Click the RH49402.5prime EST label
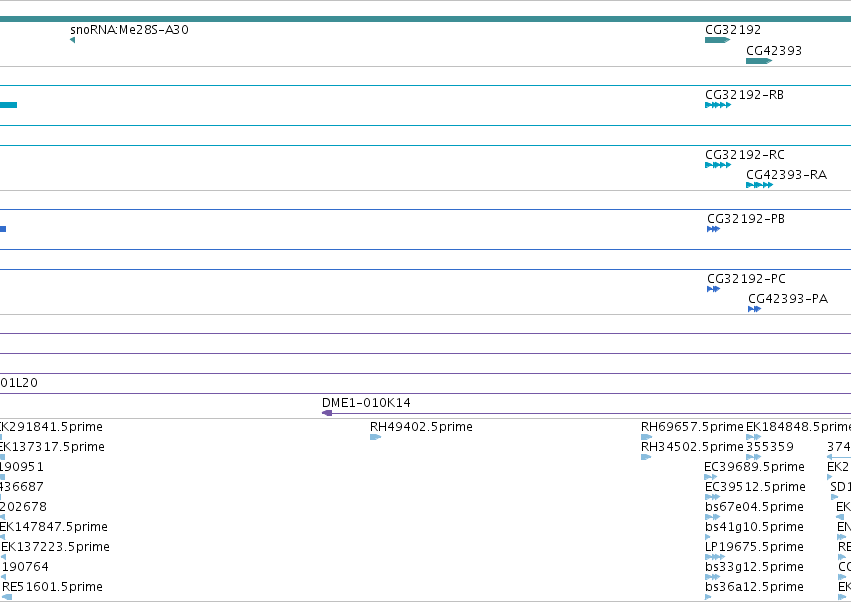Viewport: 851px width, 602px height. coord(421,427)
